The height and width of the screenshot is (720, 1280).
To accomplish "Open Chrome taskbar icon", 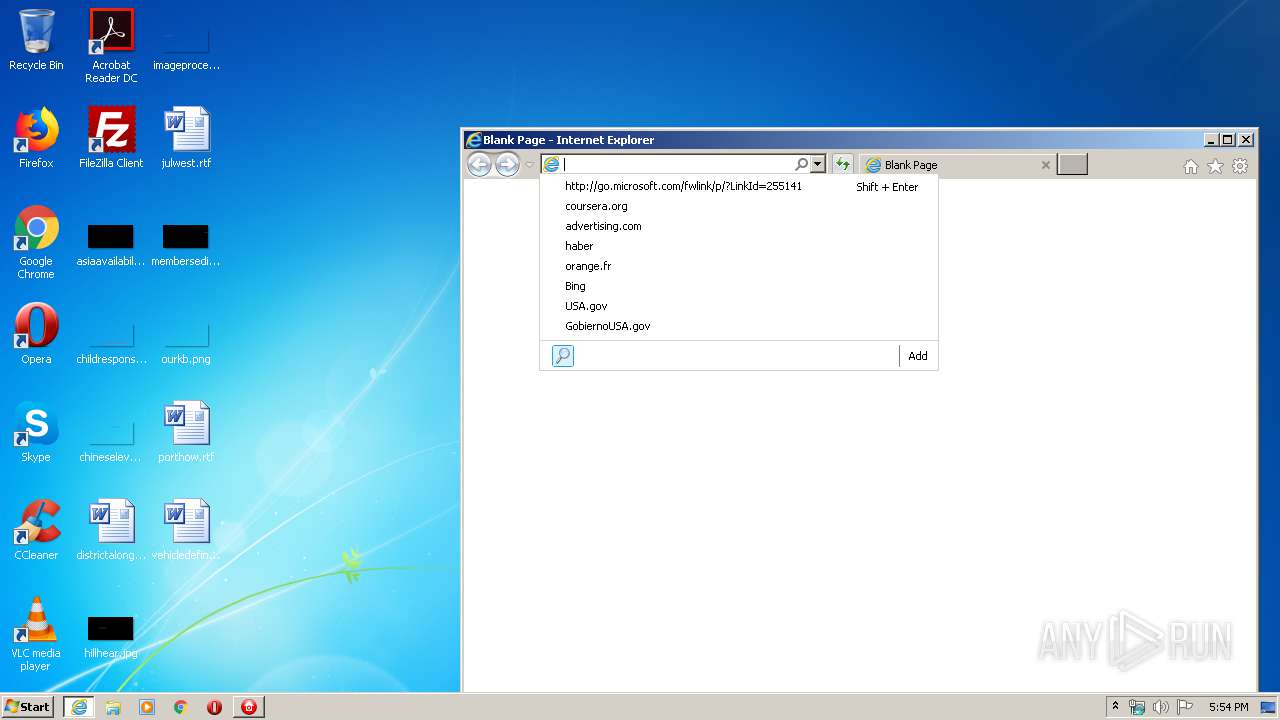I will (181, 707).
